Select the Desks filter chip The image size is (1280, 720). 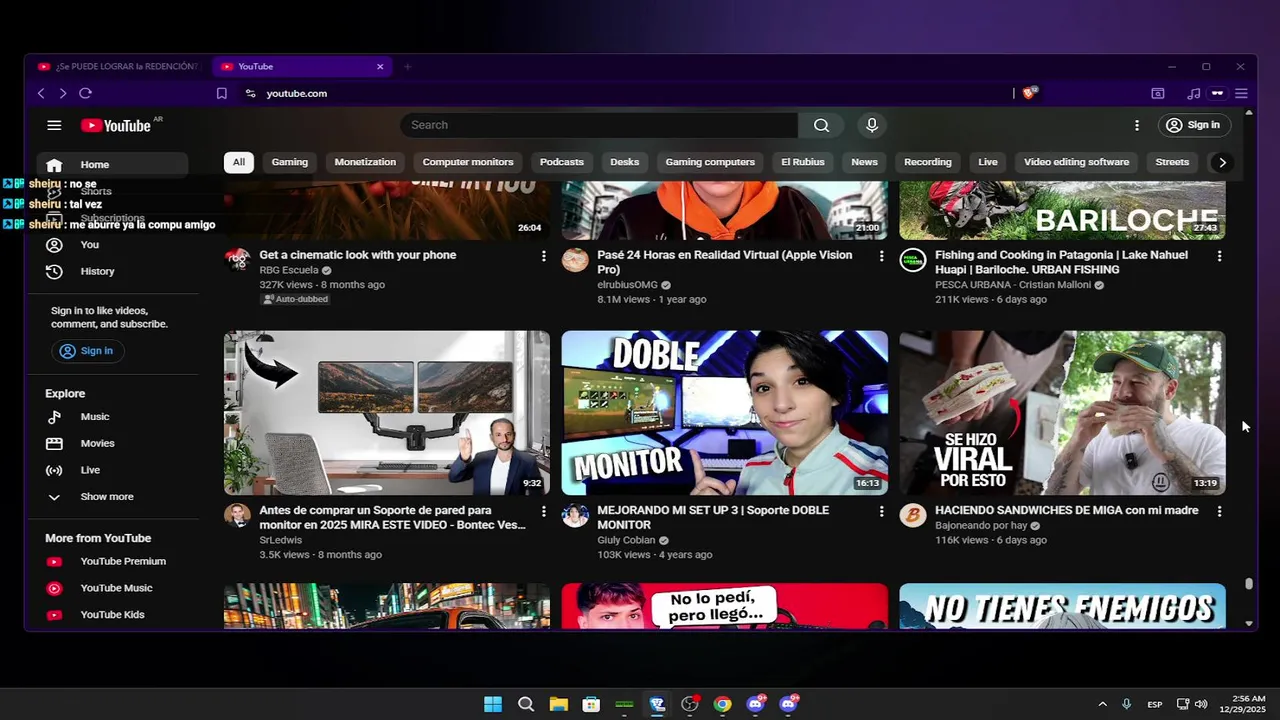point(625,162)
